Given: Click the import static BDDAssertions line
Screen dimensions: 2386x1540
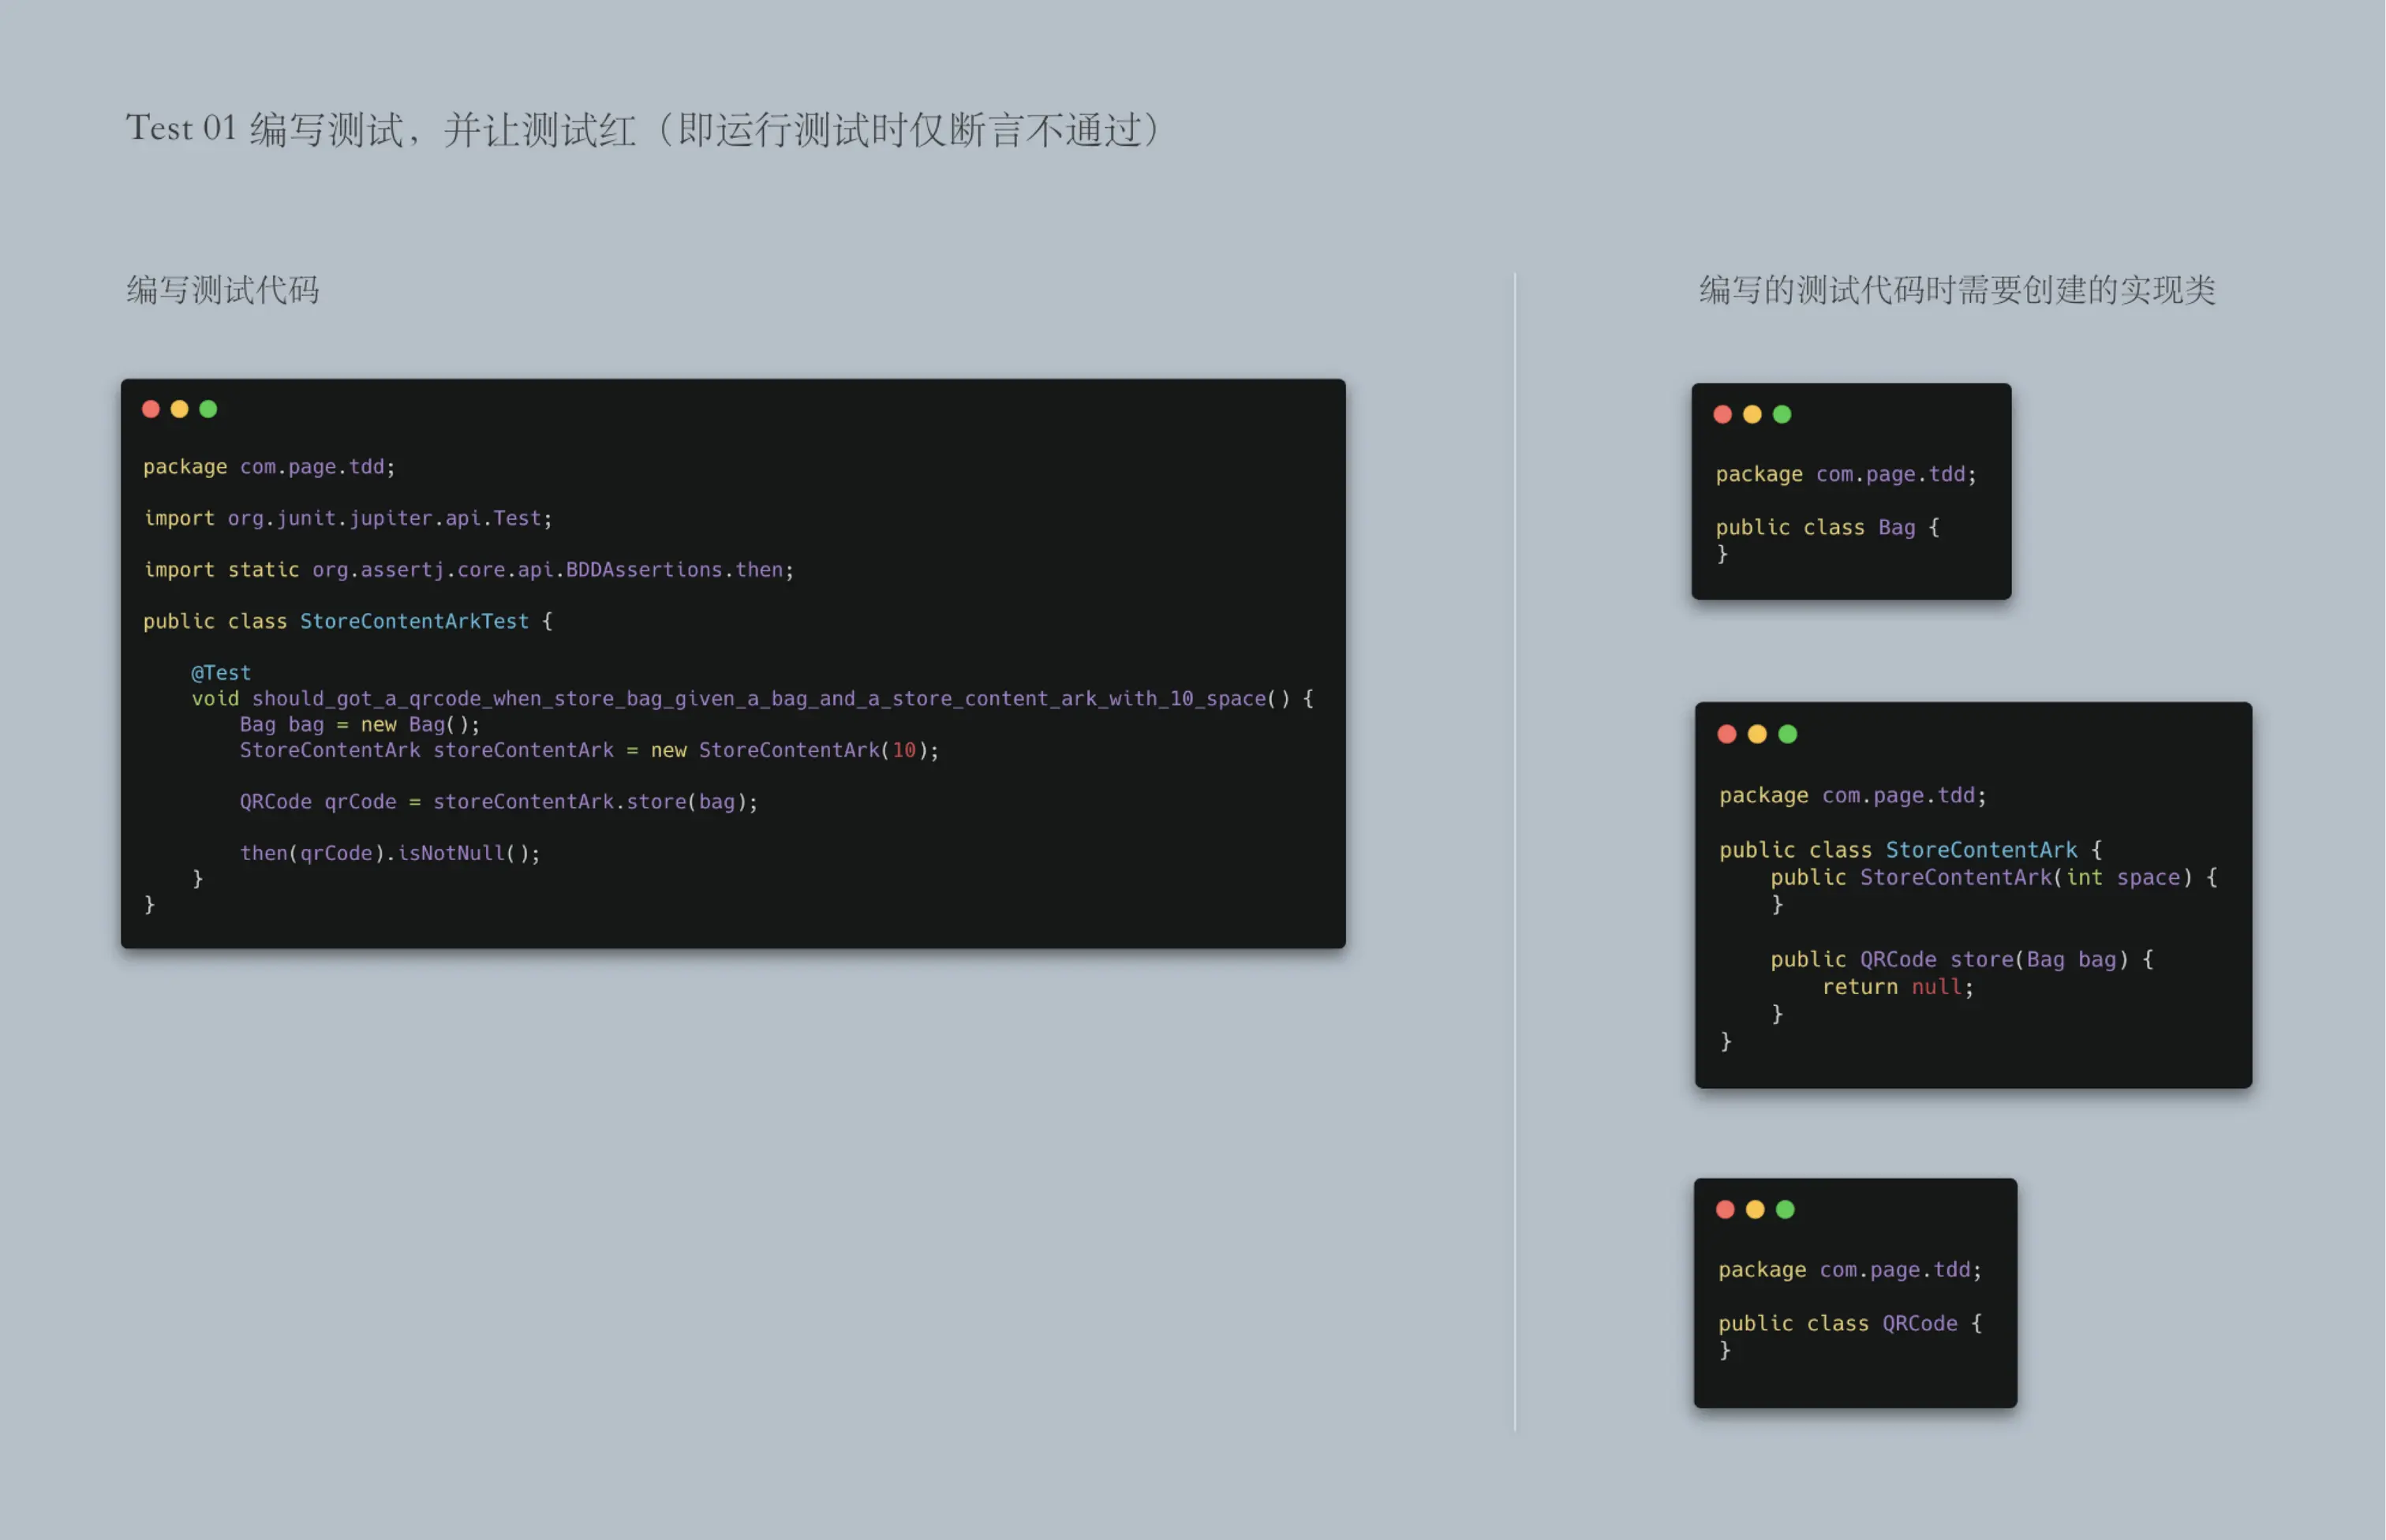Looking at the screenshot, I should coord(468,570).
